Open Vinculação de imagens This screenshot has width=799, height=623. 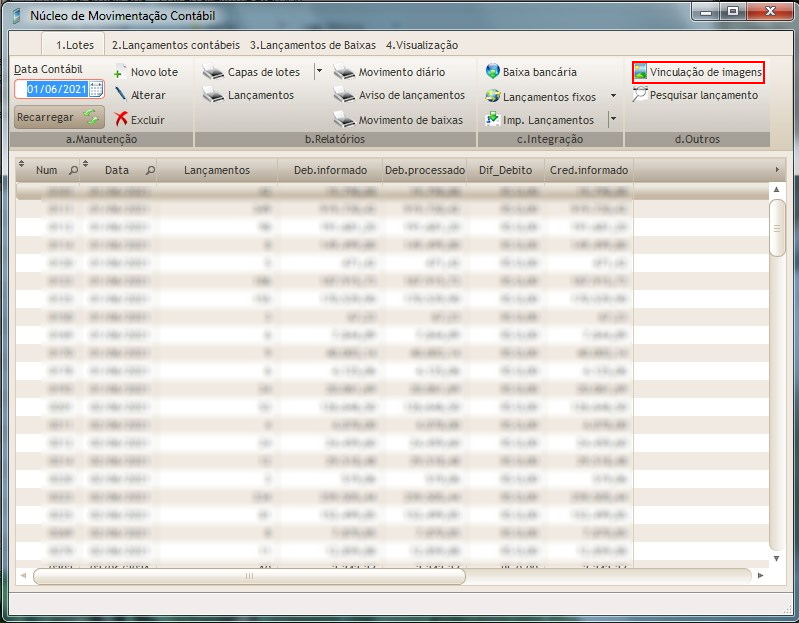(x=698, y=72)
